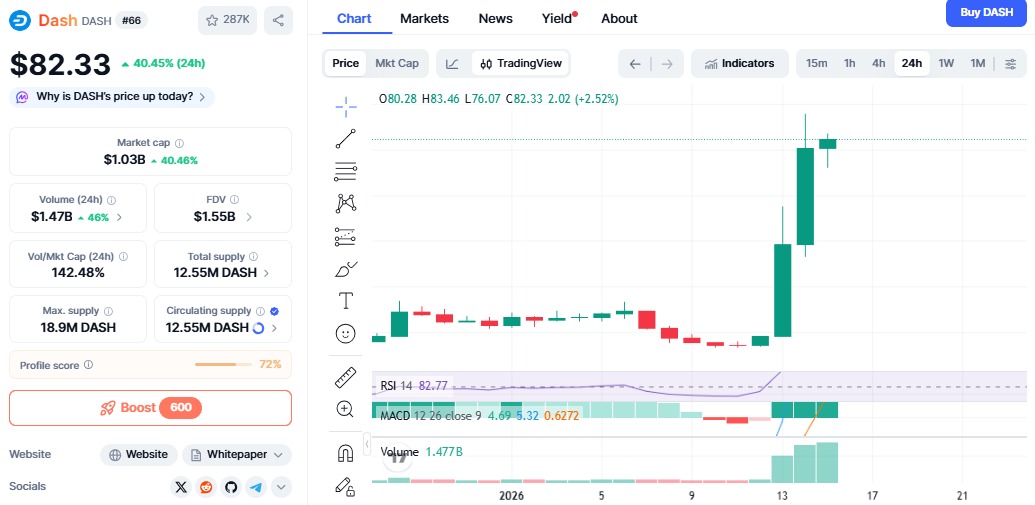This screenshot has width=1035, height=505.
Task: Switch to TradingView chart mode
Action: (x=520, y=63)
